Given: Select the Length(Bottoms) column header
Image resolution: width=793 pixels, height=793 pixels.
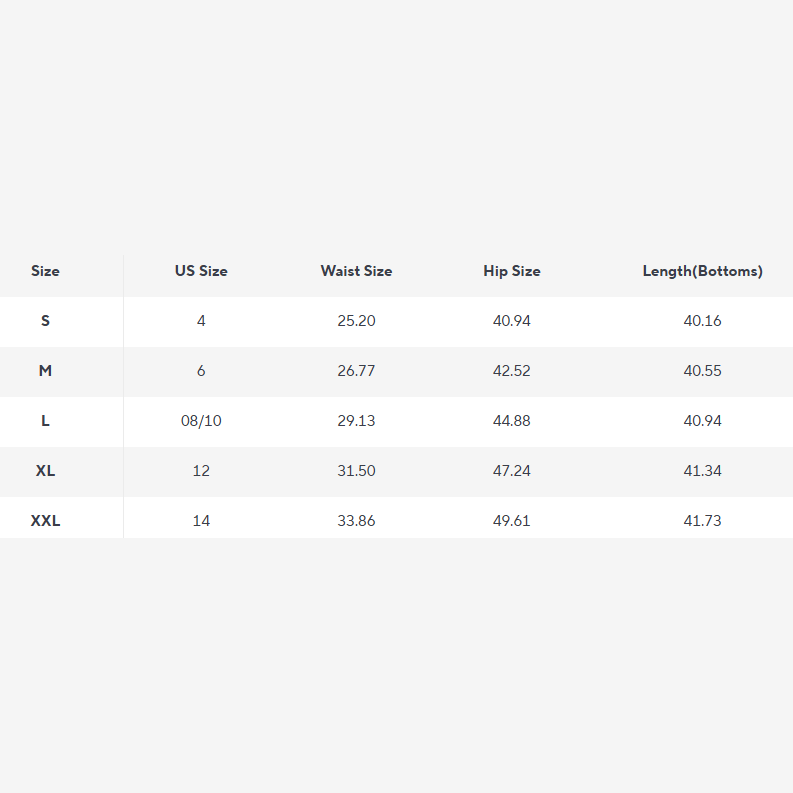Looking at the screenshot, I should tap(702, 271).
